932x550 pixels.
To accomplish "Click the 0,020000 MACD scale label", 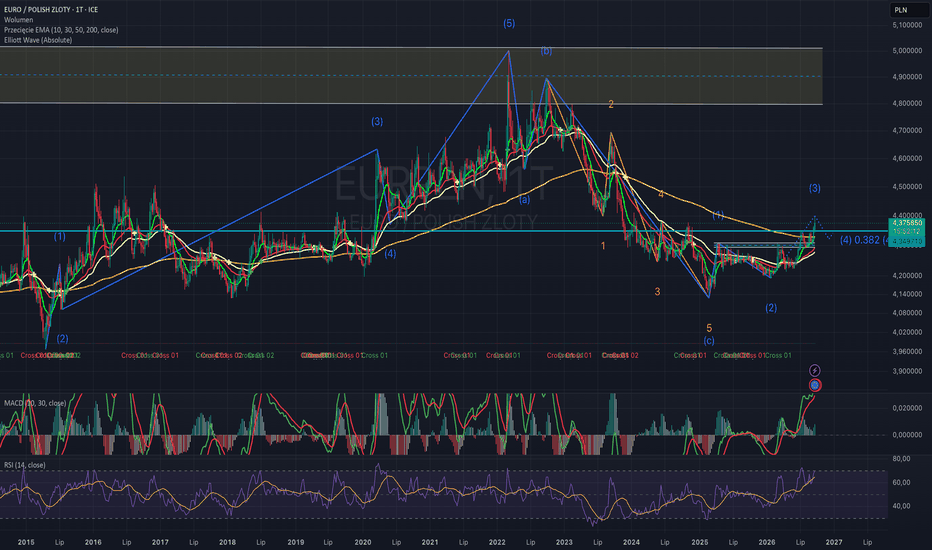I will 907,408.
